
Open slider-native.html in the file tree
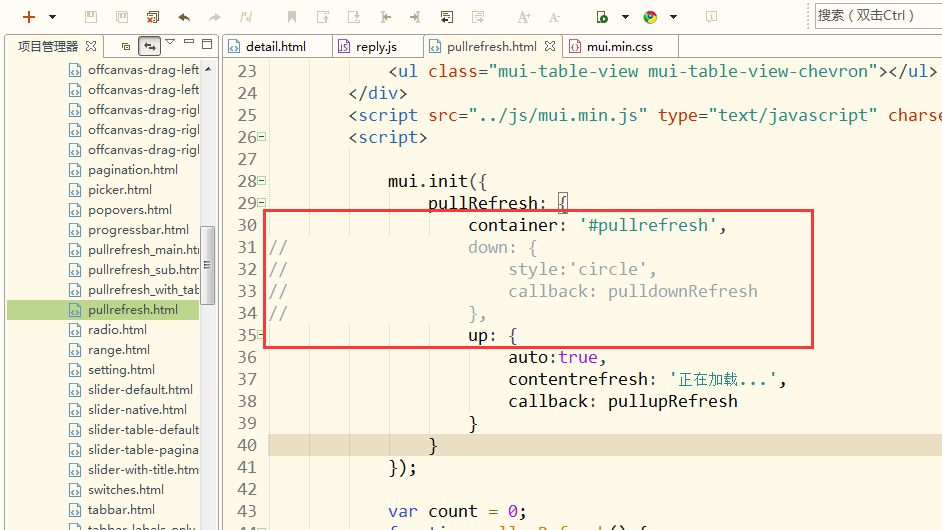point(137,410)
